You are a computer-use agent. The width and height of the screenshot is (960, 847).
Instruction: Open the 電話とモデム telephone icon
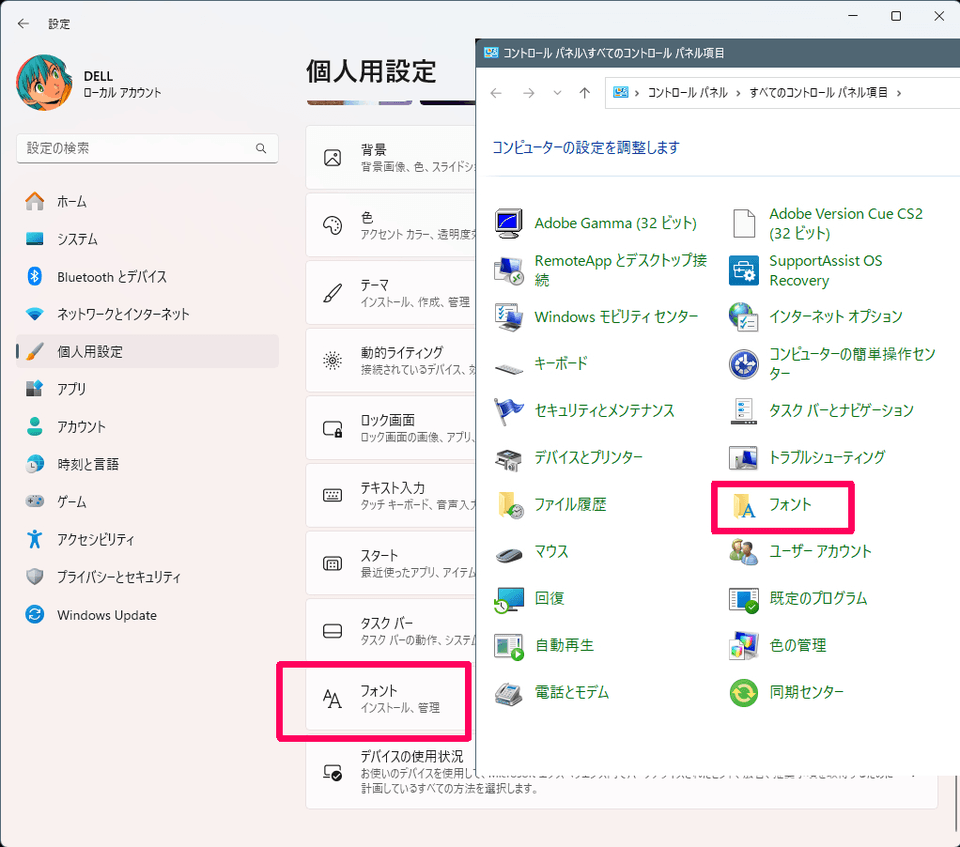point(508,693)
